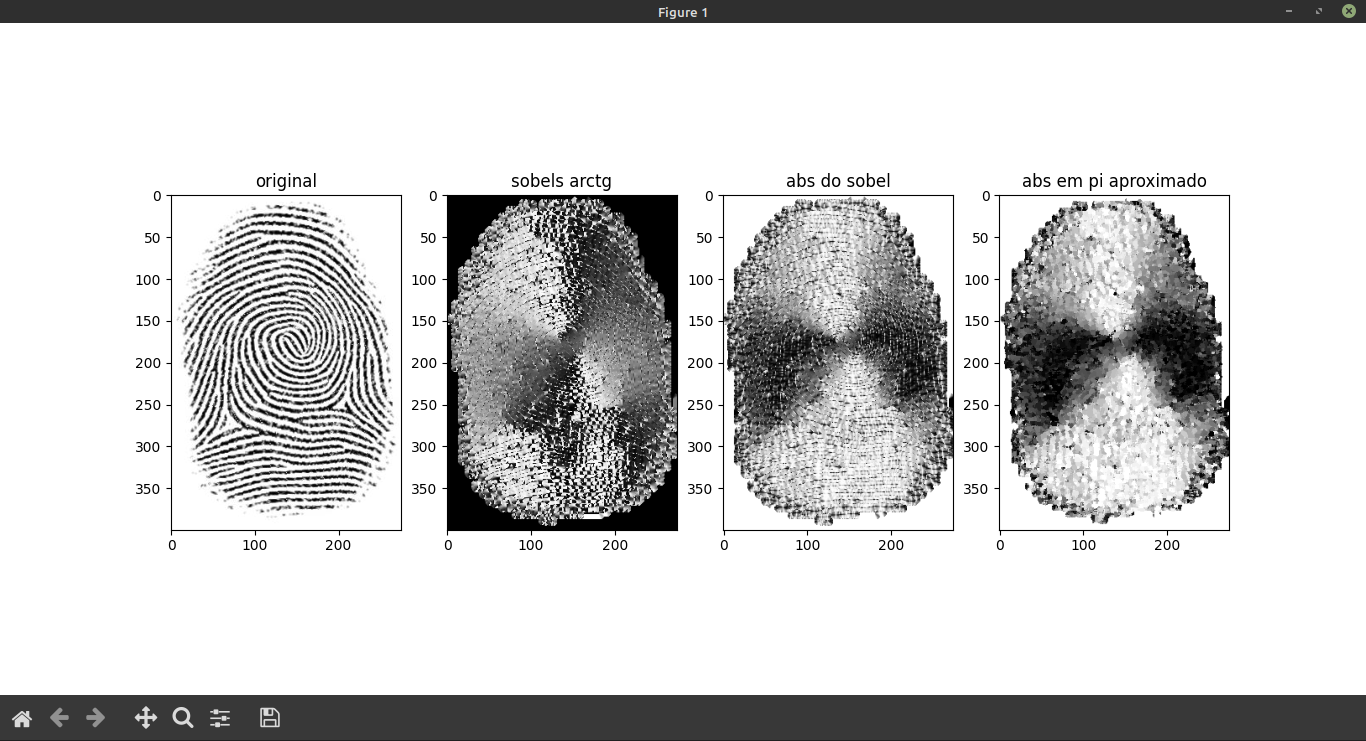This screenshot has width=1366, height=741.
Task: Activate the Pan/move axes tool
Action: point(145,718)
